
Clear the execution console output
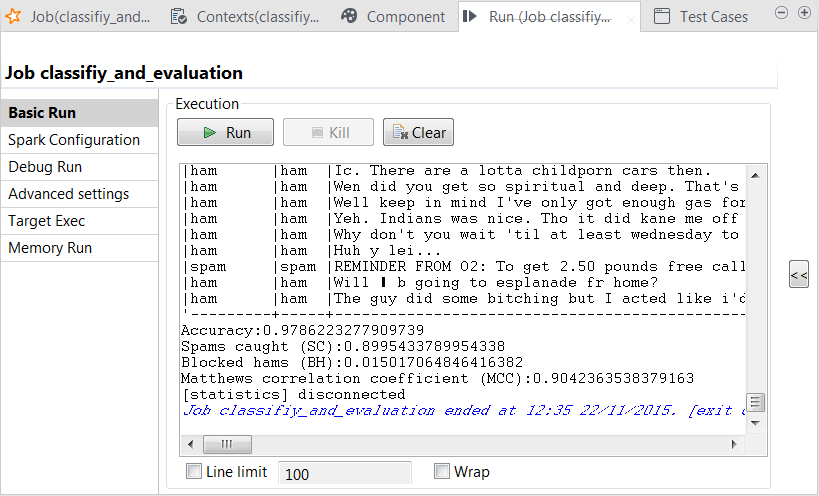point(418,132)
